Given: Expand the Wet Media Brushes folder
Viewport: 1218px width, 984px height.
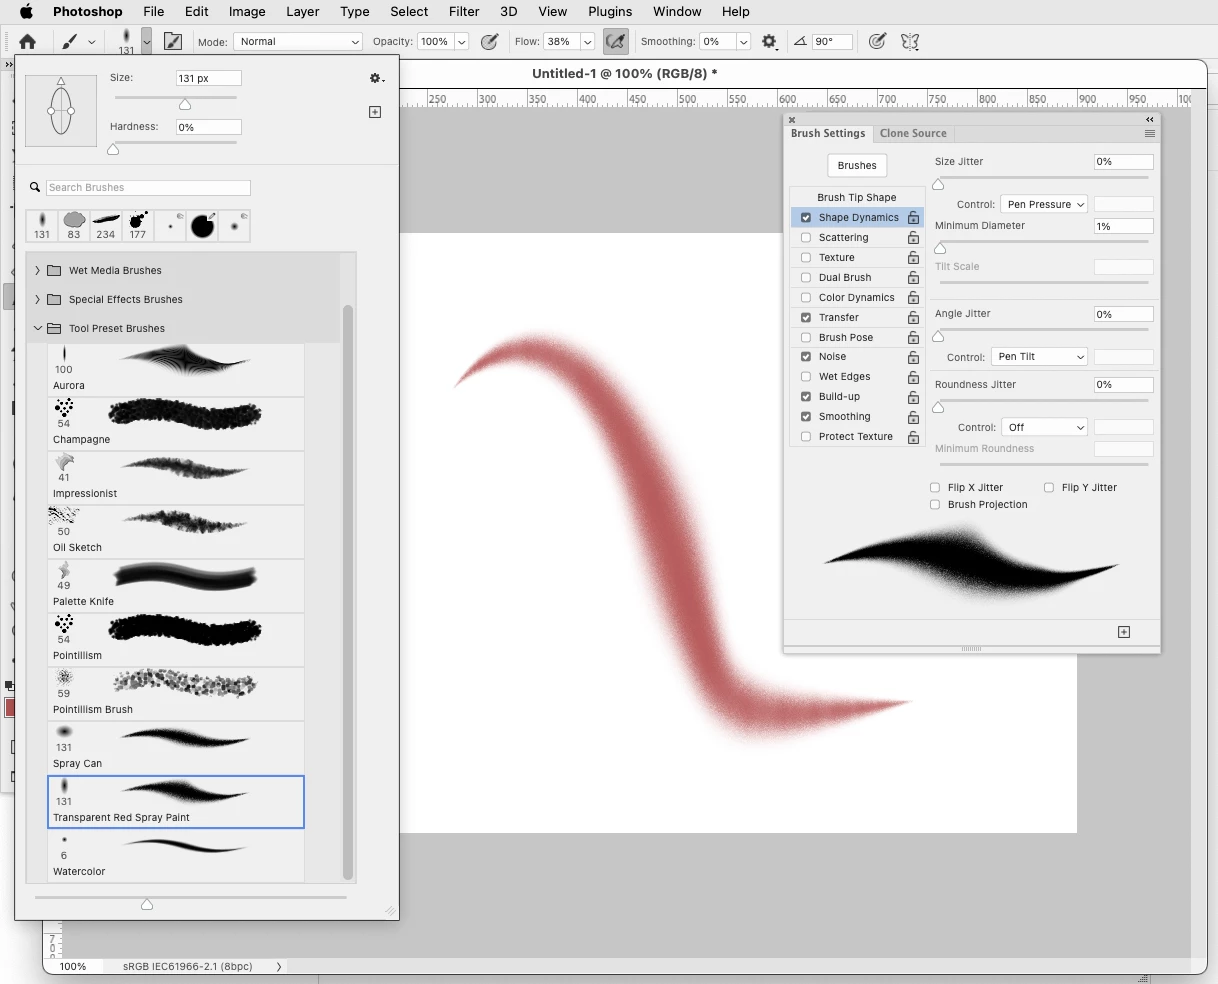Looking at the screenshot, I should click(x=38, y=271).
